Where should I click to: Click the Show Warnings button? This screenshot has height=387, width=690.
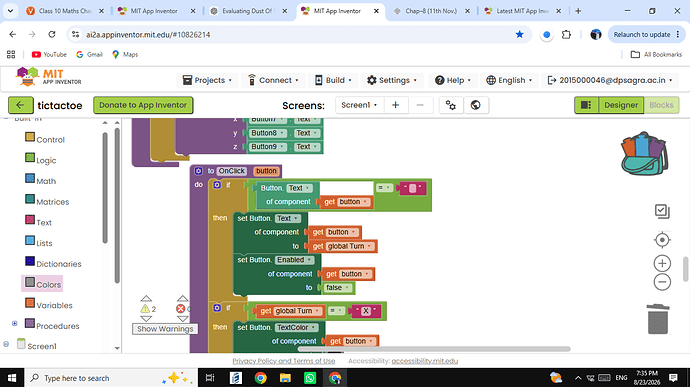click(x=165, y=329)
